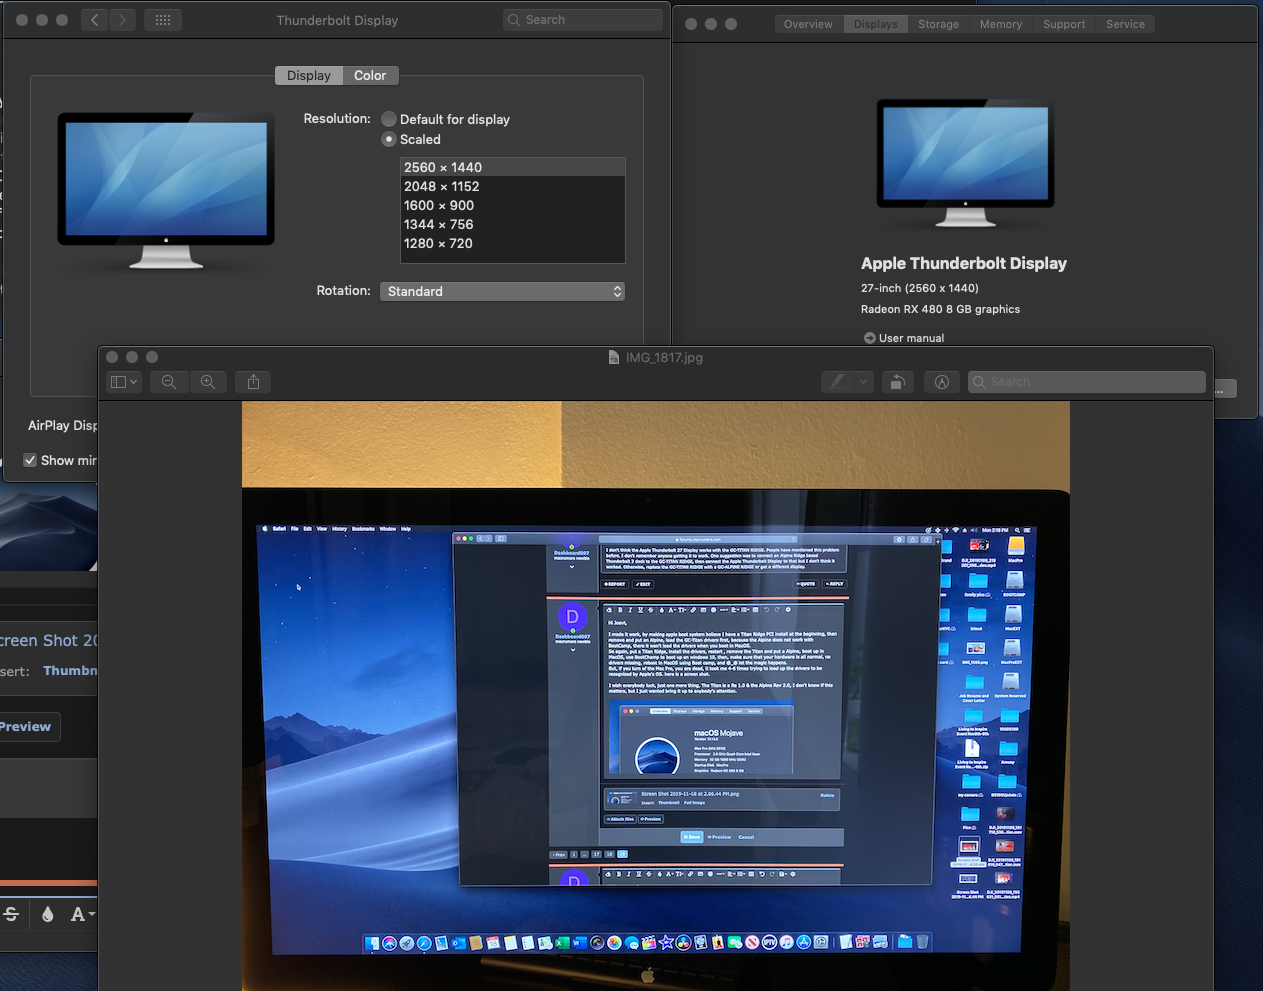Rotate the image left in Preview
1263x991 pixels.
point(898,382)
